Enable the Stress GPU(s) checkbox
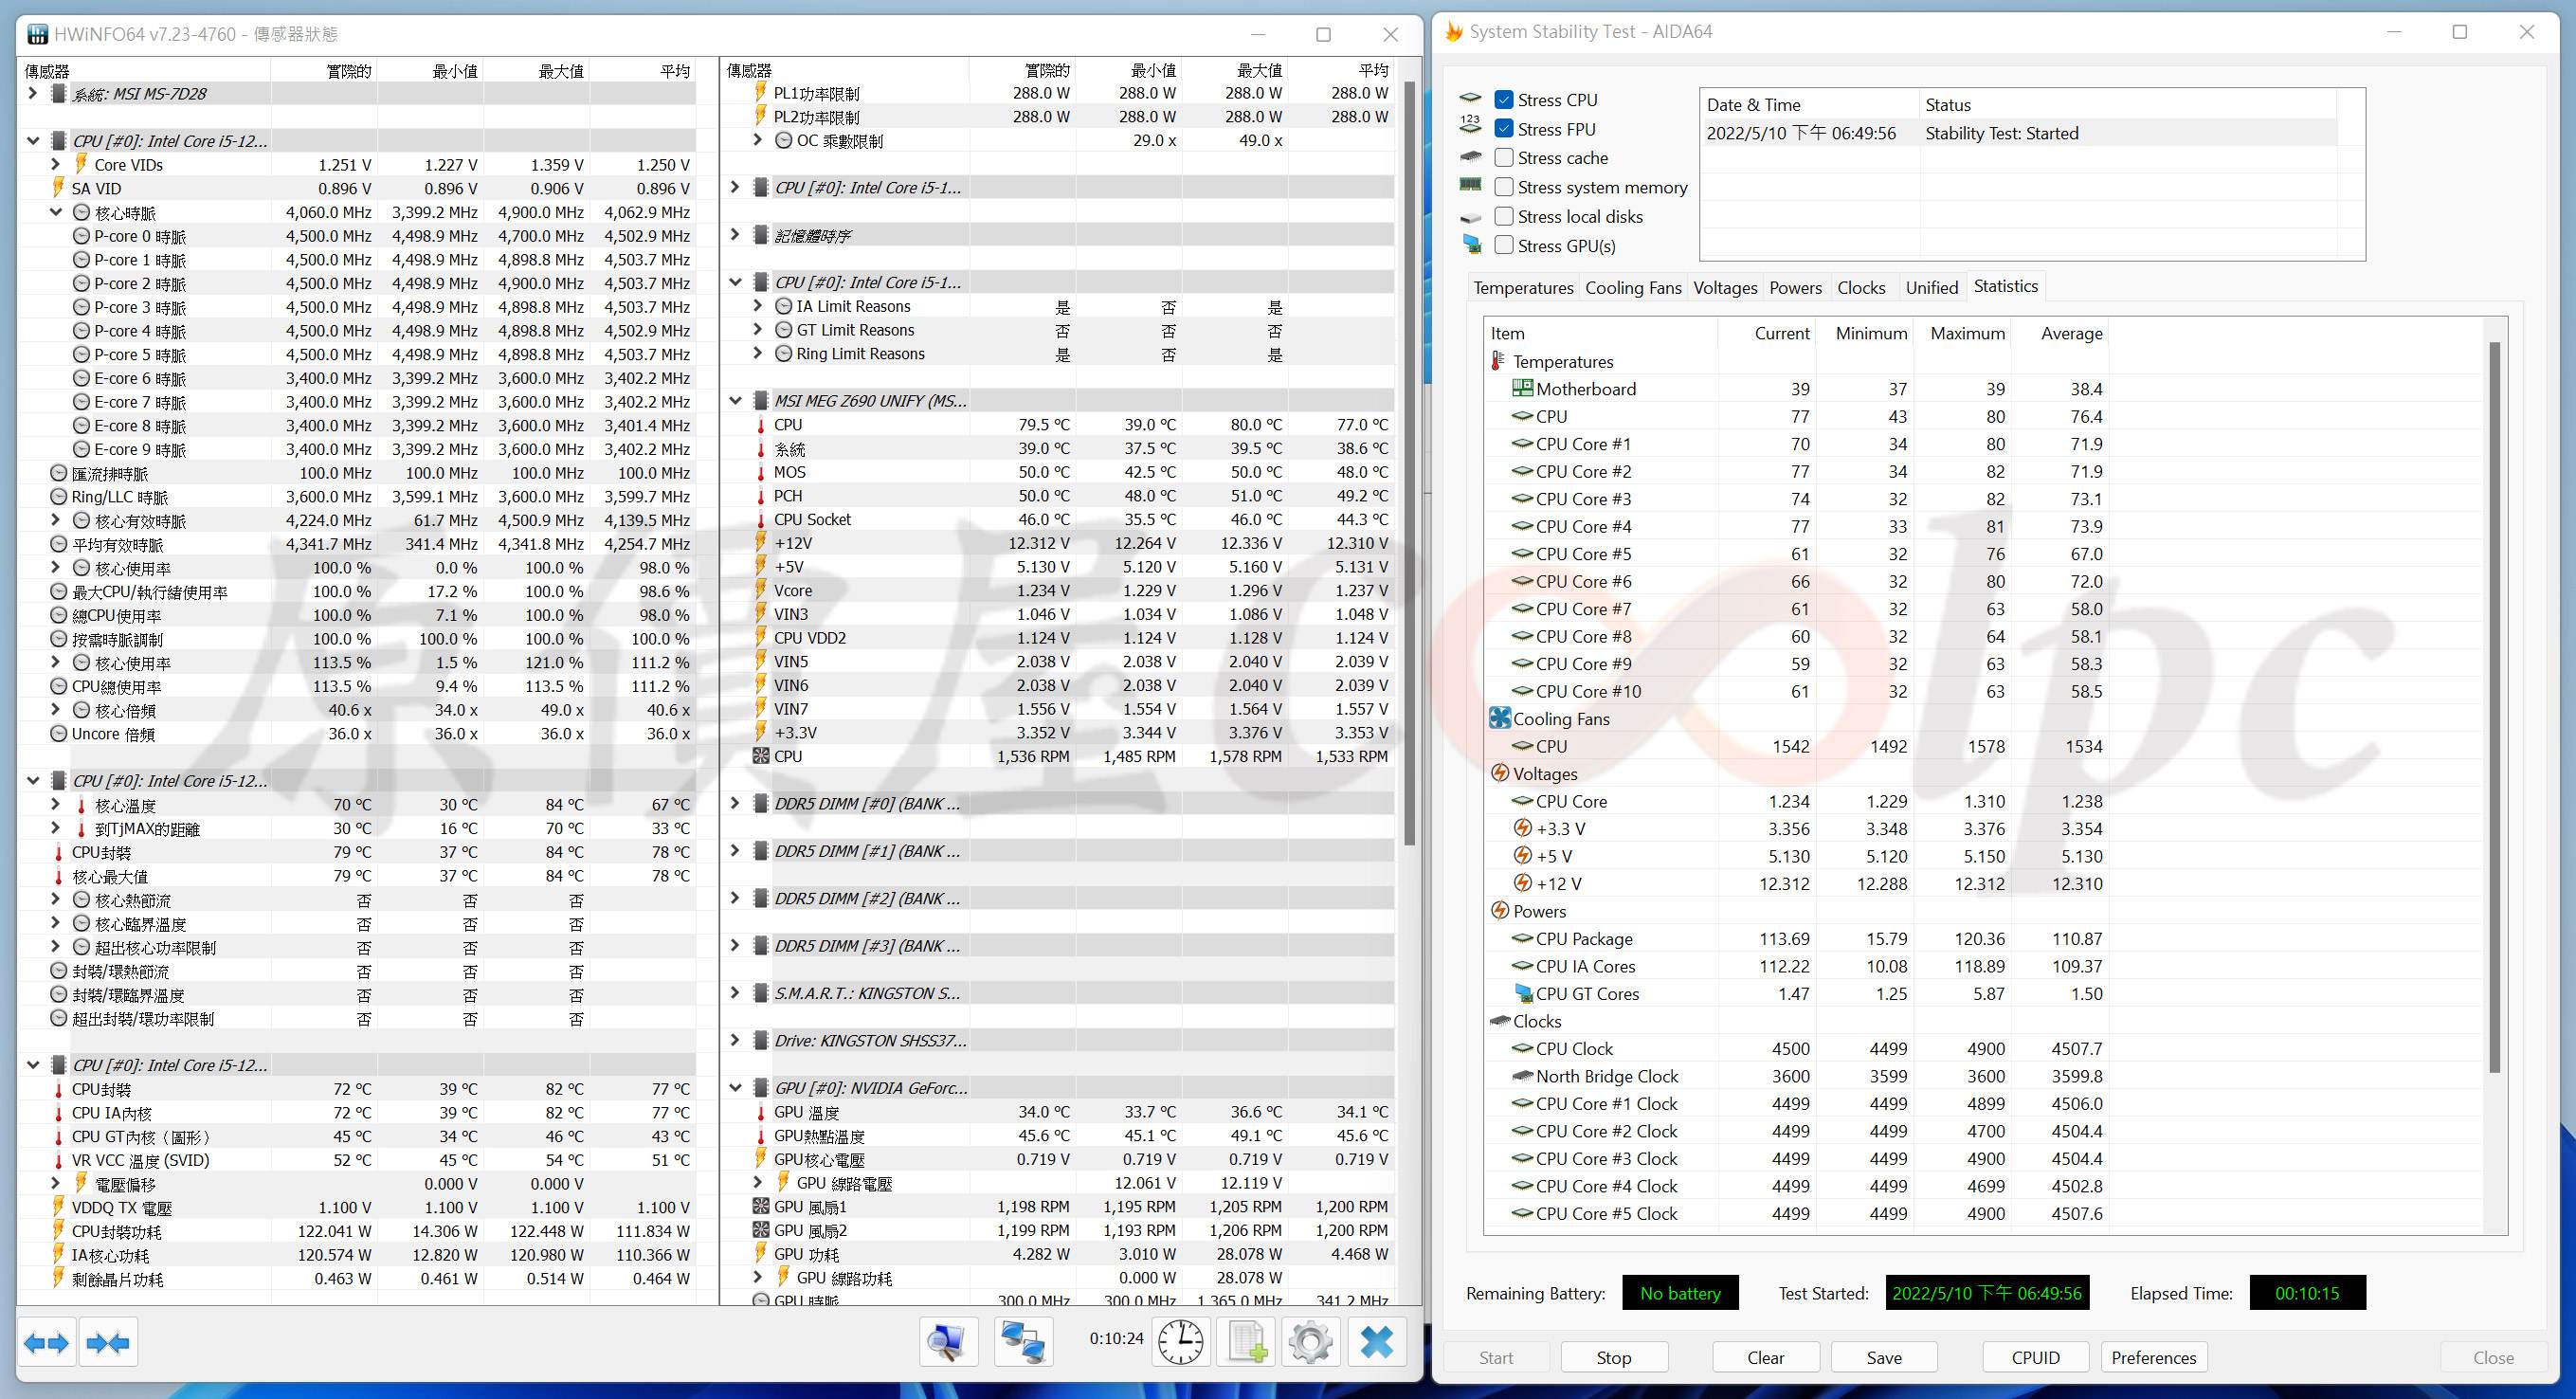Screen dimensions: 2576x1399 pos(1503,245)
